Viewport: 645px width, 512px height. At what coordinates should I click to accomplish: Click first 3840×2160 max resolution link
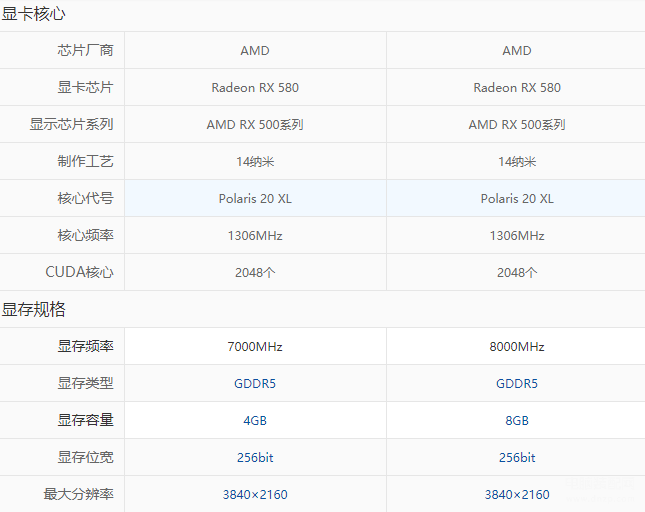pyautogui.click(x=255, y=494)
